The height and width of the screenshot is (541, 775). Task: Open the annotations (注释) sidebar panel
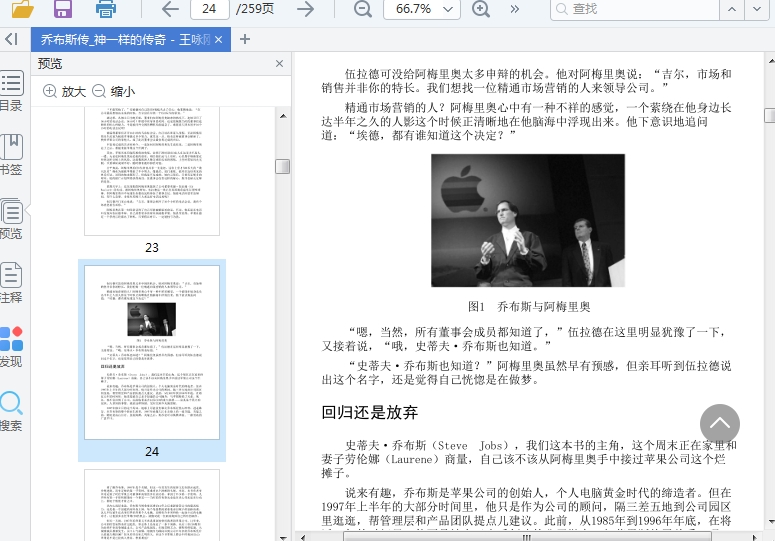coord(12,283)
